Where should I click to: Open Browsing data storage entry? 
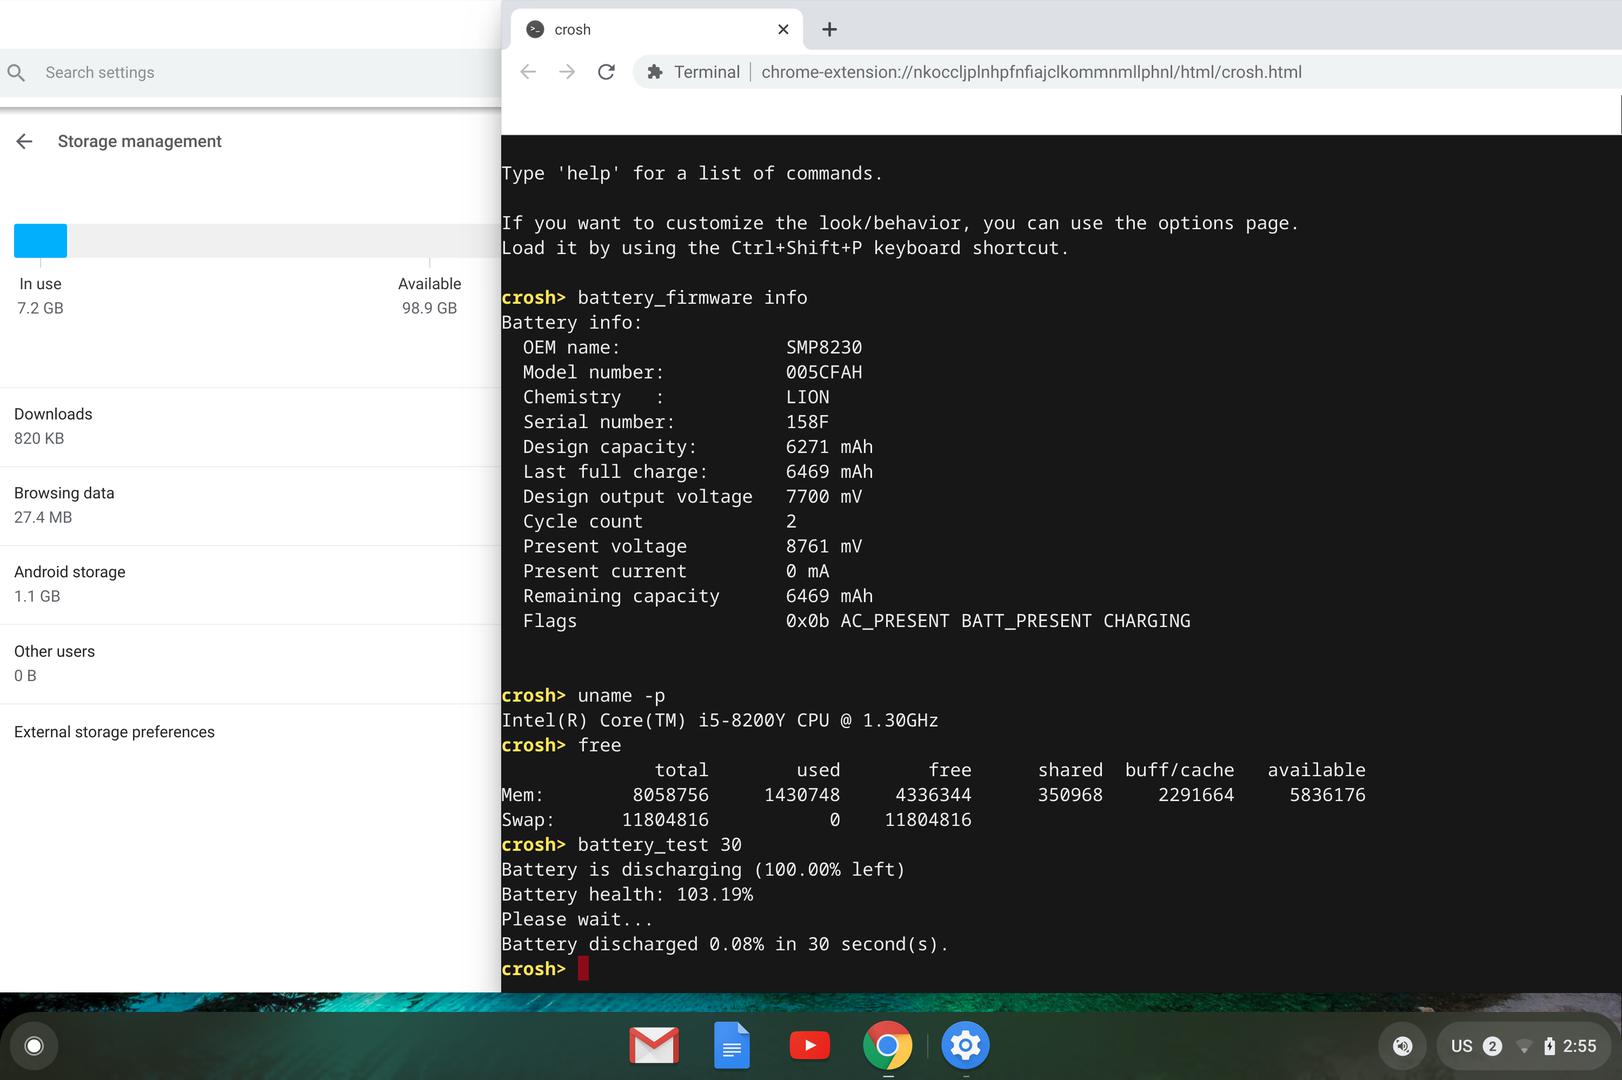click(250, 505)
